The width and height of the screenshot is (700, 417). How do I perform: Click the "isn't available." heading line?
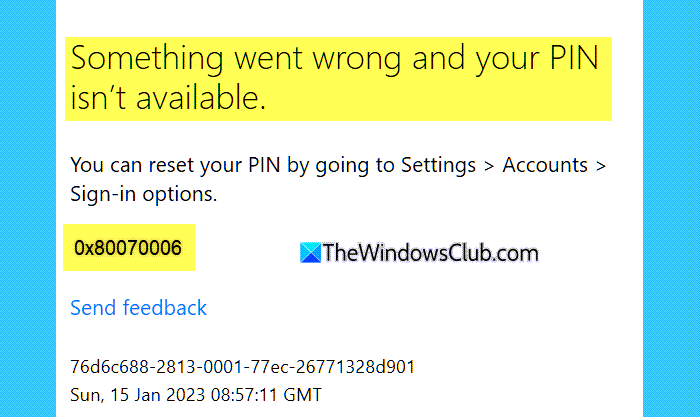coord(171,98)
